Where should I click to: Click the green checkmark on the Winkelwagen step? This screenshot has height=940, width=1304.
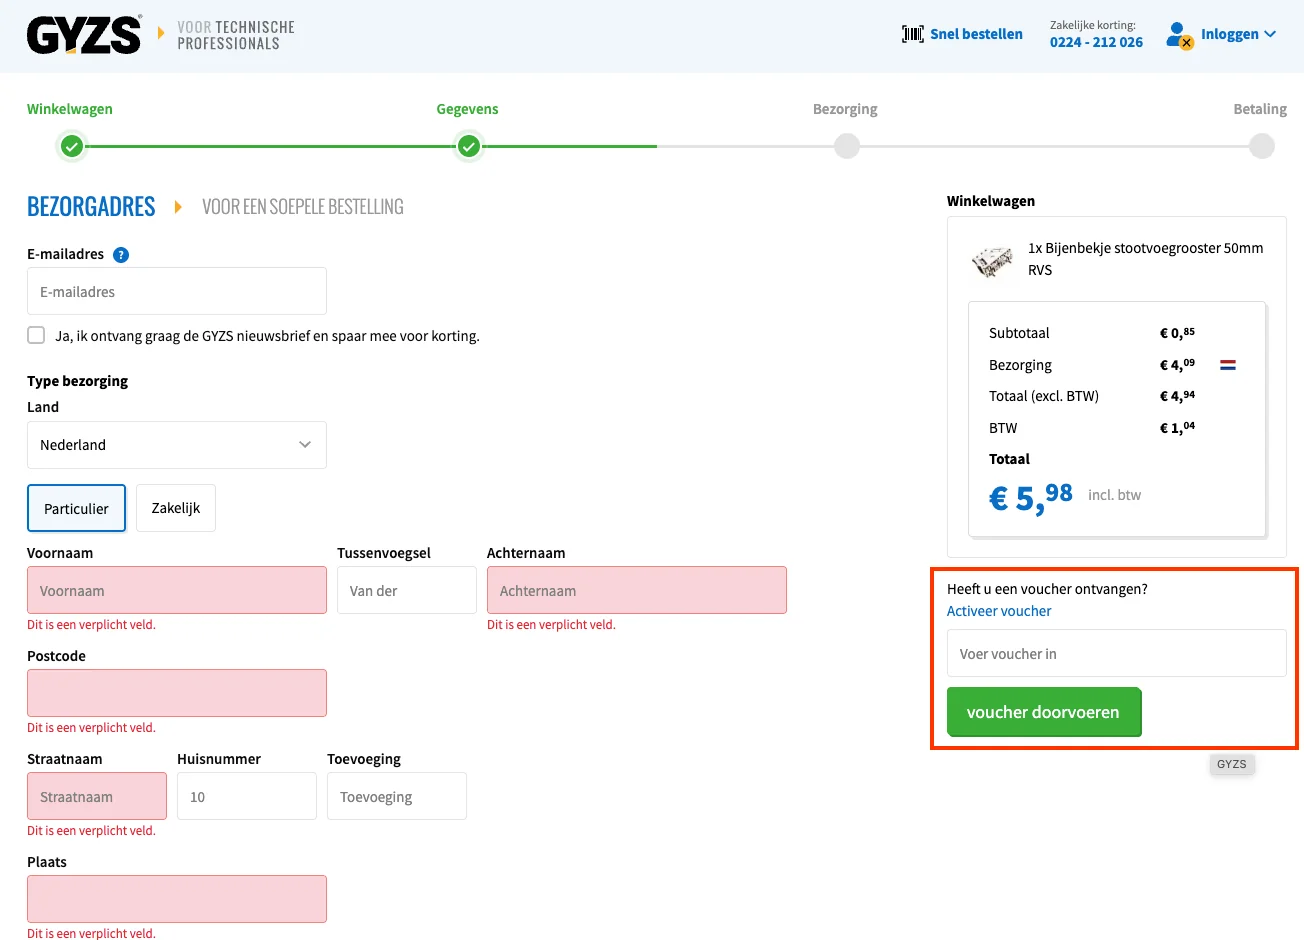[72, 146]
